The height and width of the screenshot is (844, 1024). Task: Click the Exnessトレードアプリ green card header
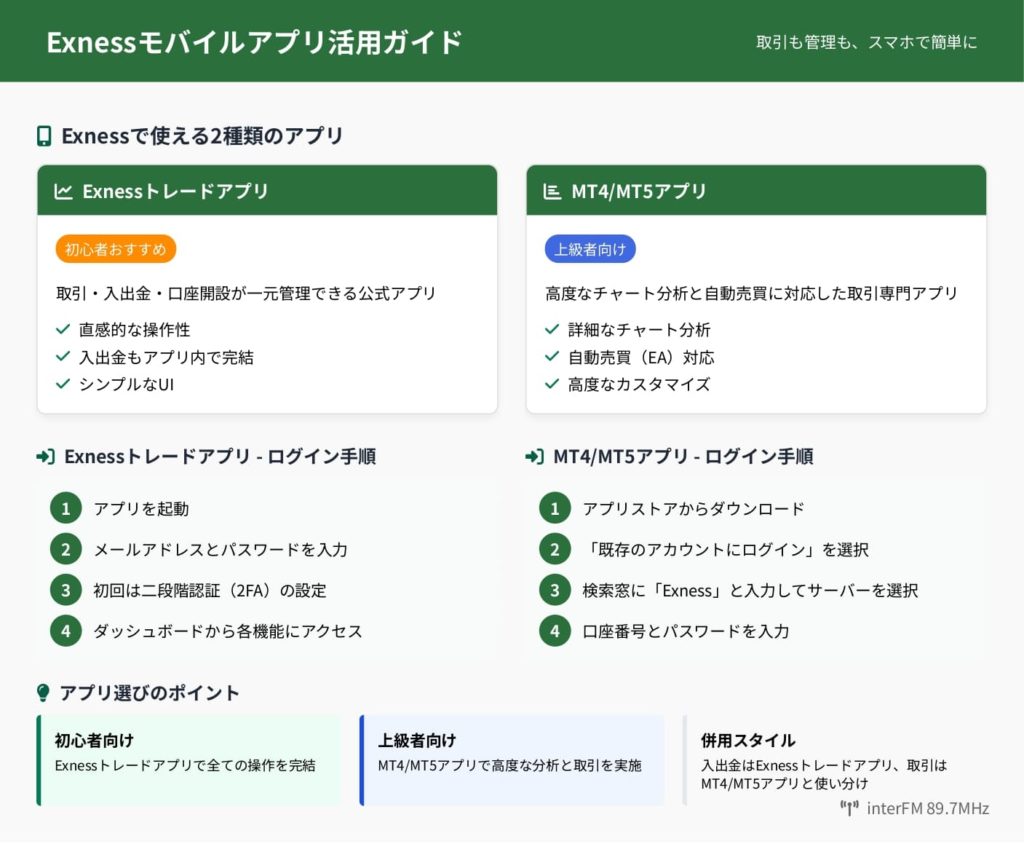pos(267,190)
